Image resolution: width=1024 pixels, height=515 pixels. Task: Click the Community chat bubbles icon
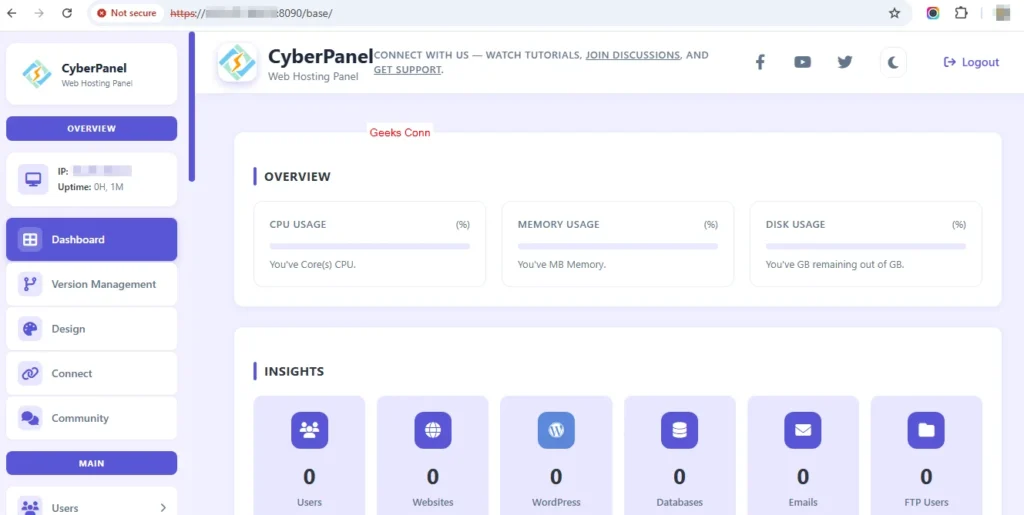[30, 418]
